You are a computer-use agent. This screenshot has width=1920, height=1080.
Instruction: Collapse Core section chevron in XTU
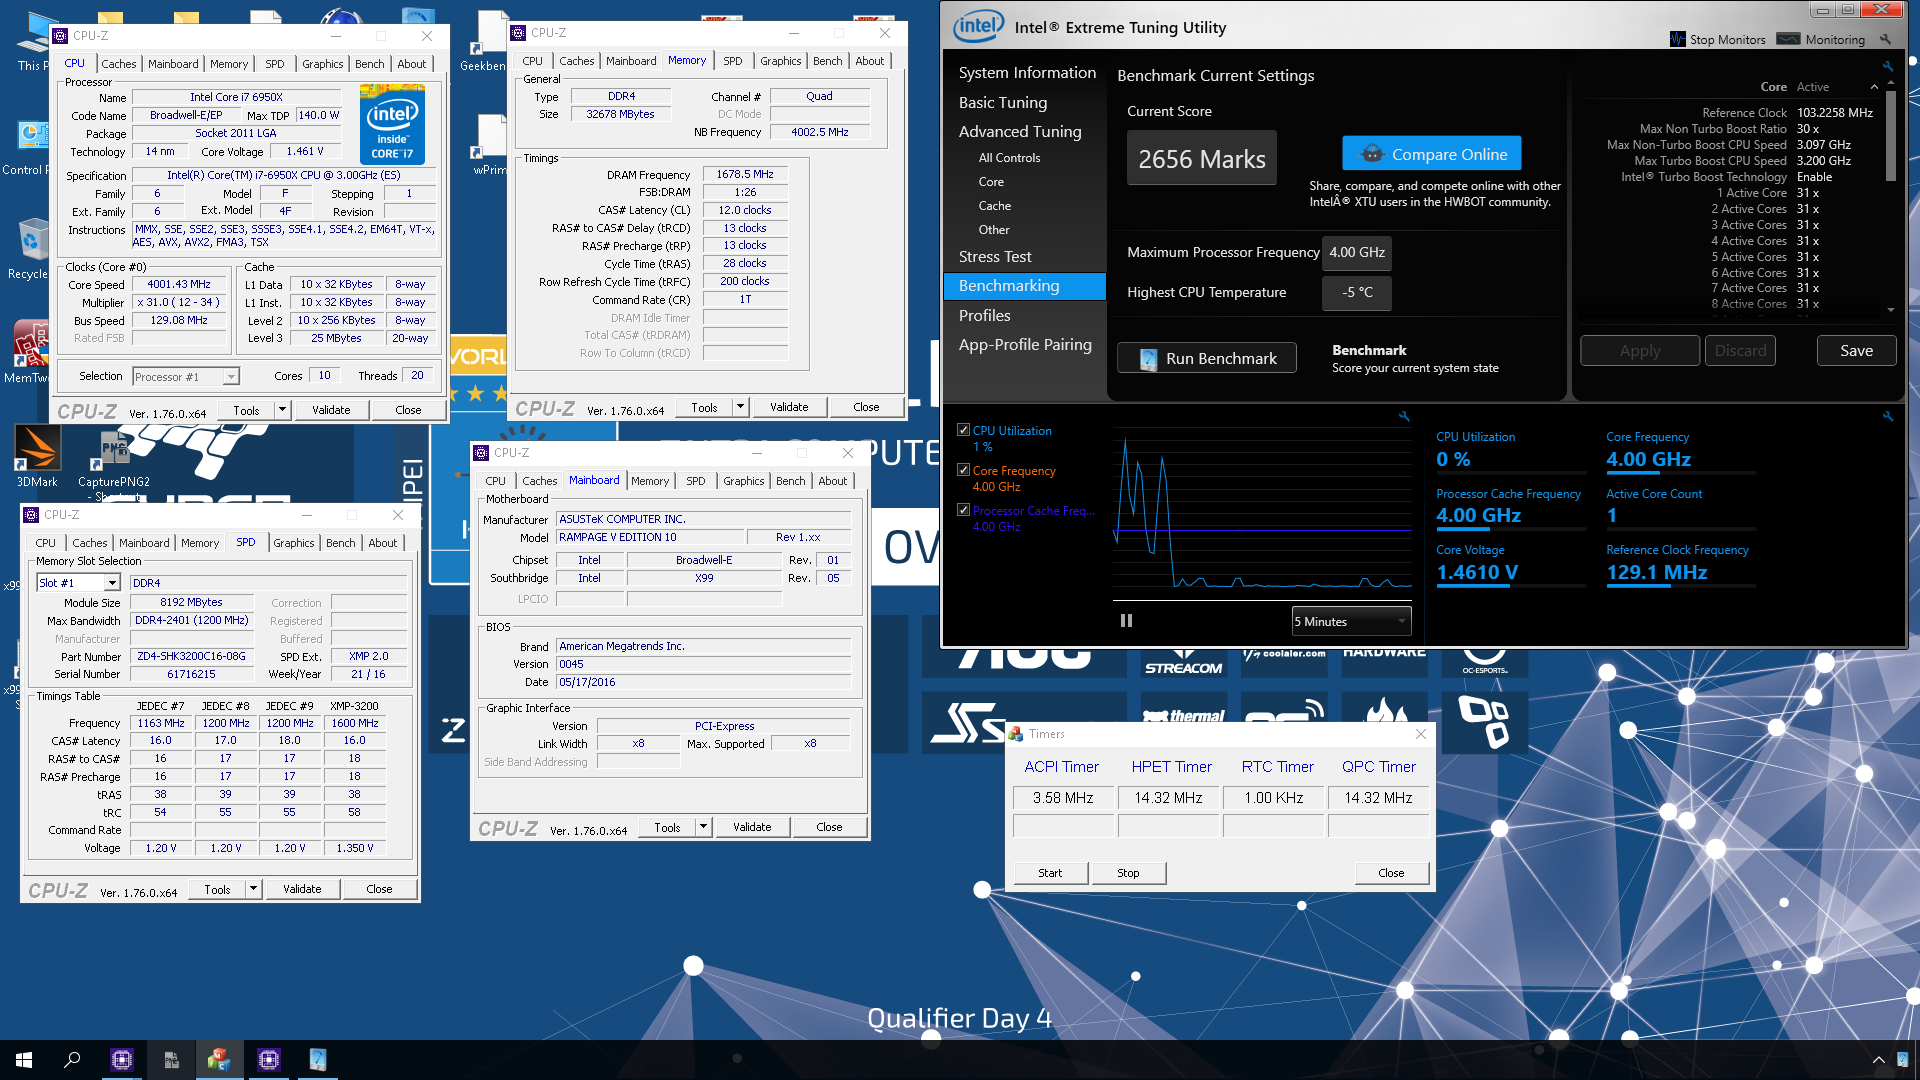tap(1874, 87)
